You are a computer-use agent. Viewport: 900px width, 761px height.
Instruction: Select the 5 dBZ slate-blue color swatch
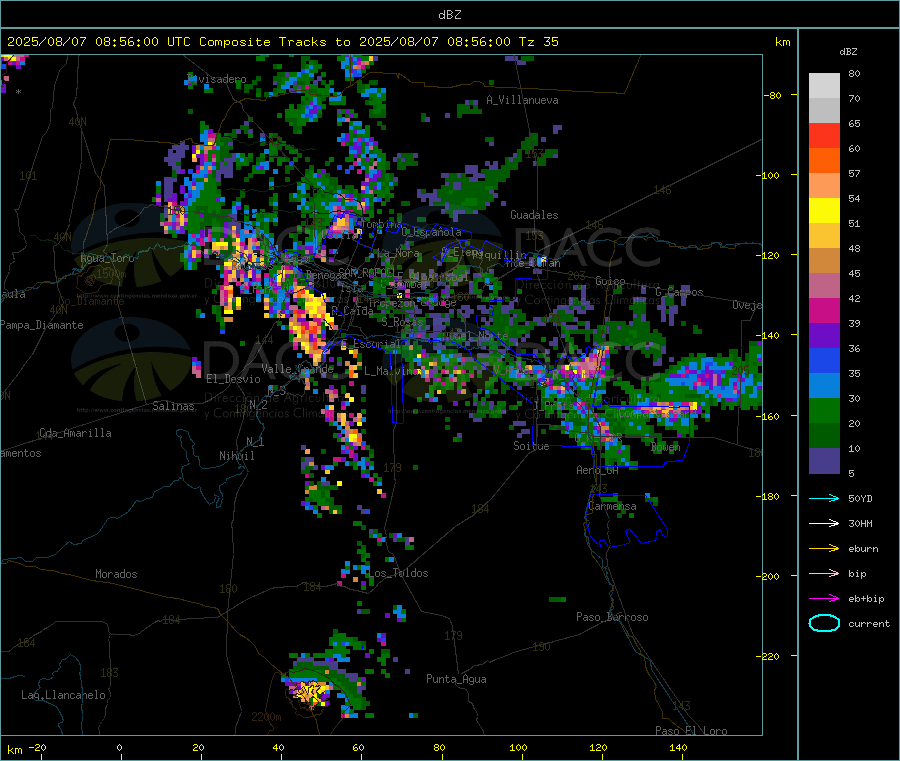click(x=824, y=461)
